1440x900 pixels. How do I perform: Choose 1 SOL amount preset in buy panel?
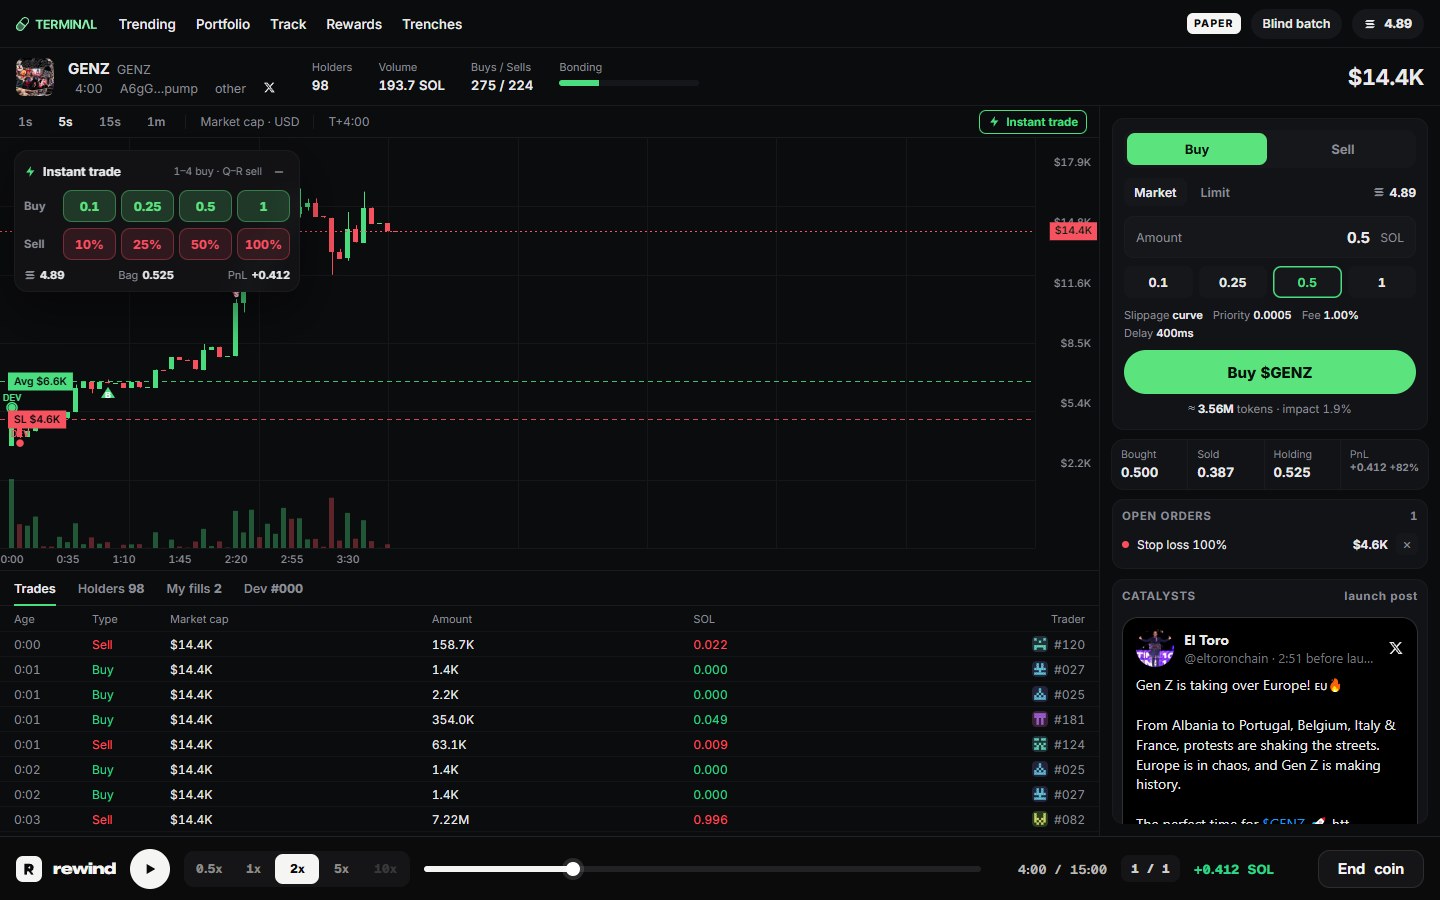1381,282
